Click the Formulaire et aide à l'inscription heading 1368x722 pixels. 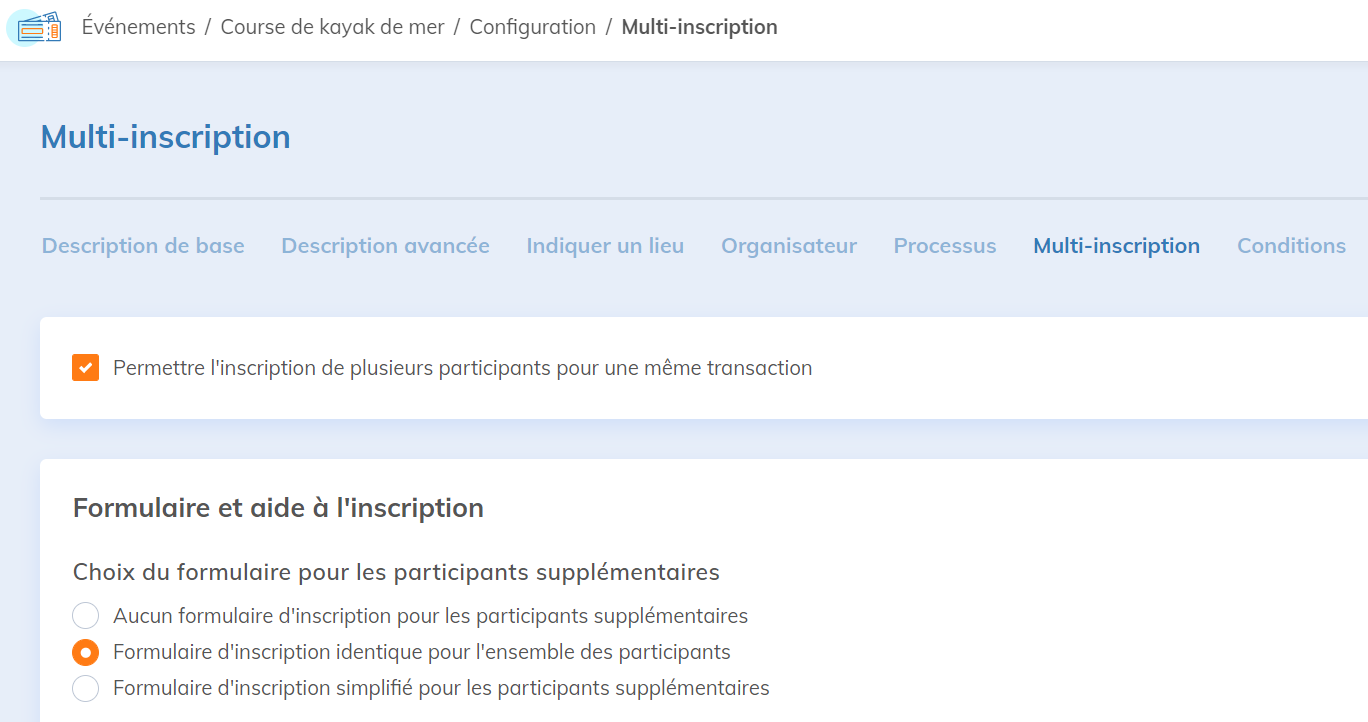(x=278, y=508)
